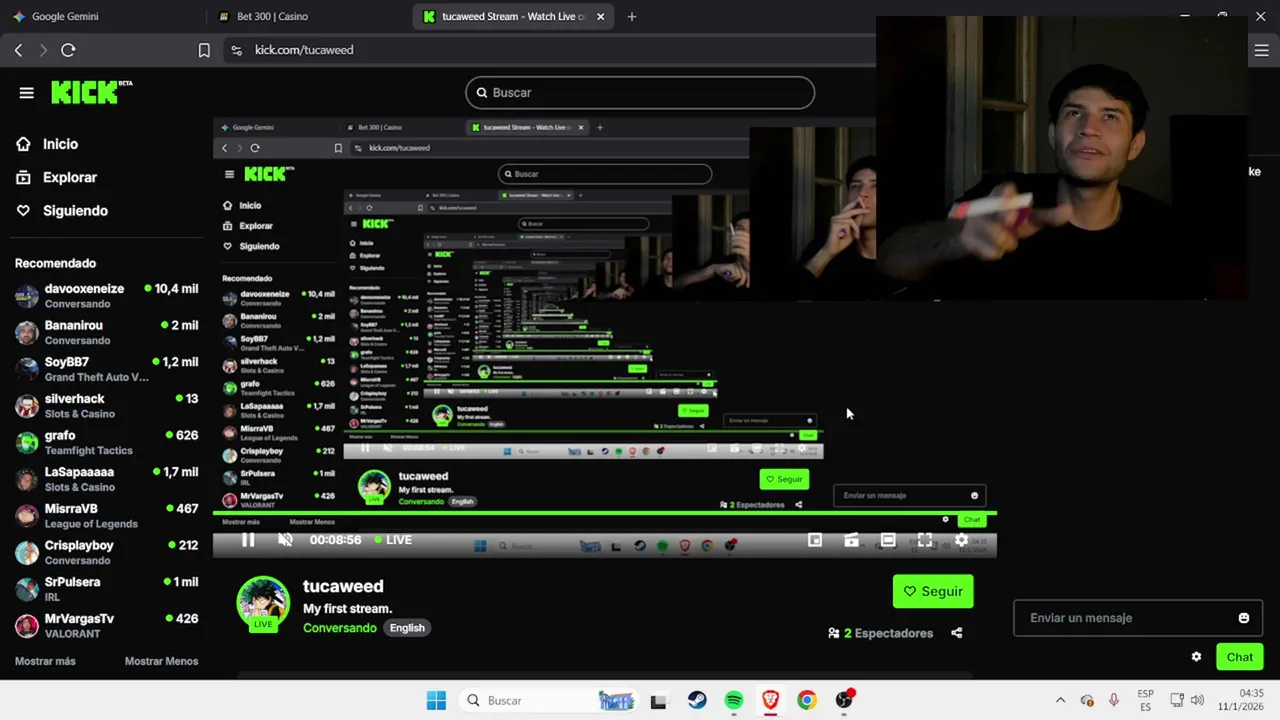Open the Kick sidebar hamburger menu
Screen dimensions: 1280x720
(27, 93)
